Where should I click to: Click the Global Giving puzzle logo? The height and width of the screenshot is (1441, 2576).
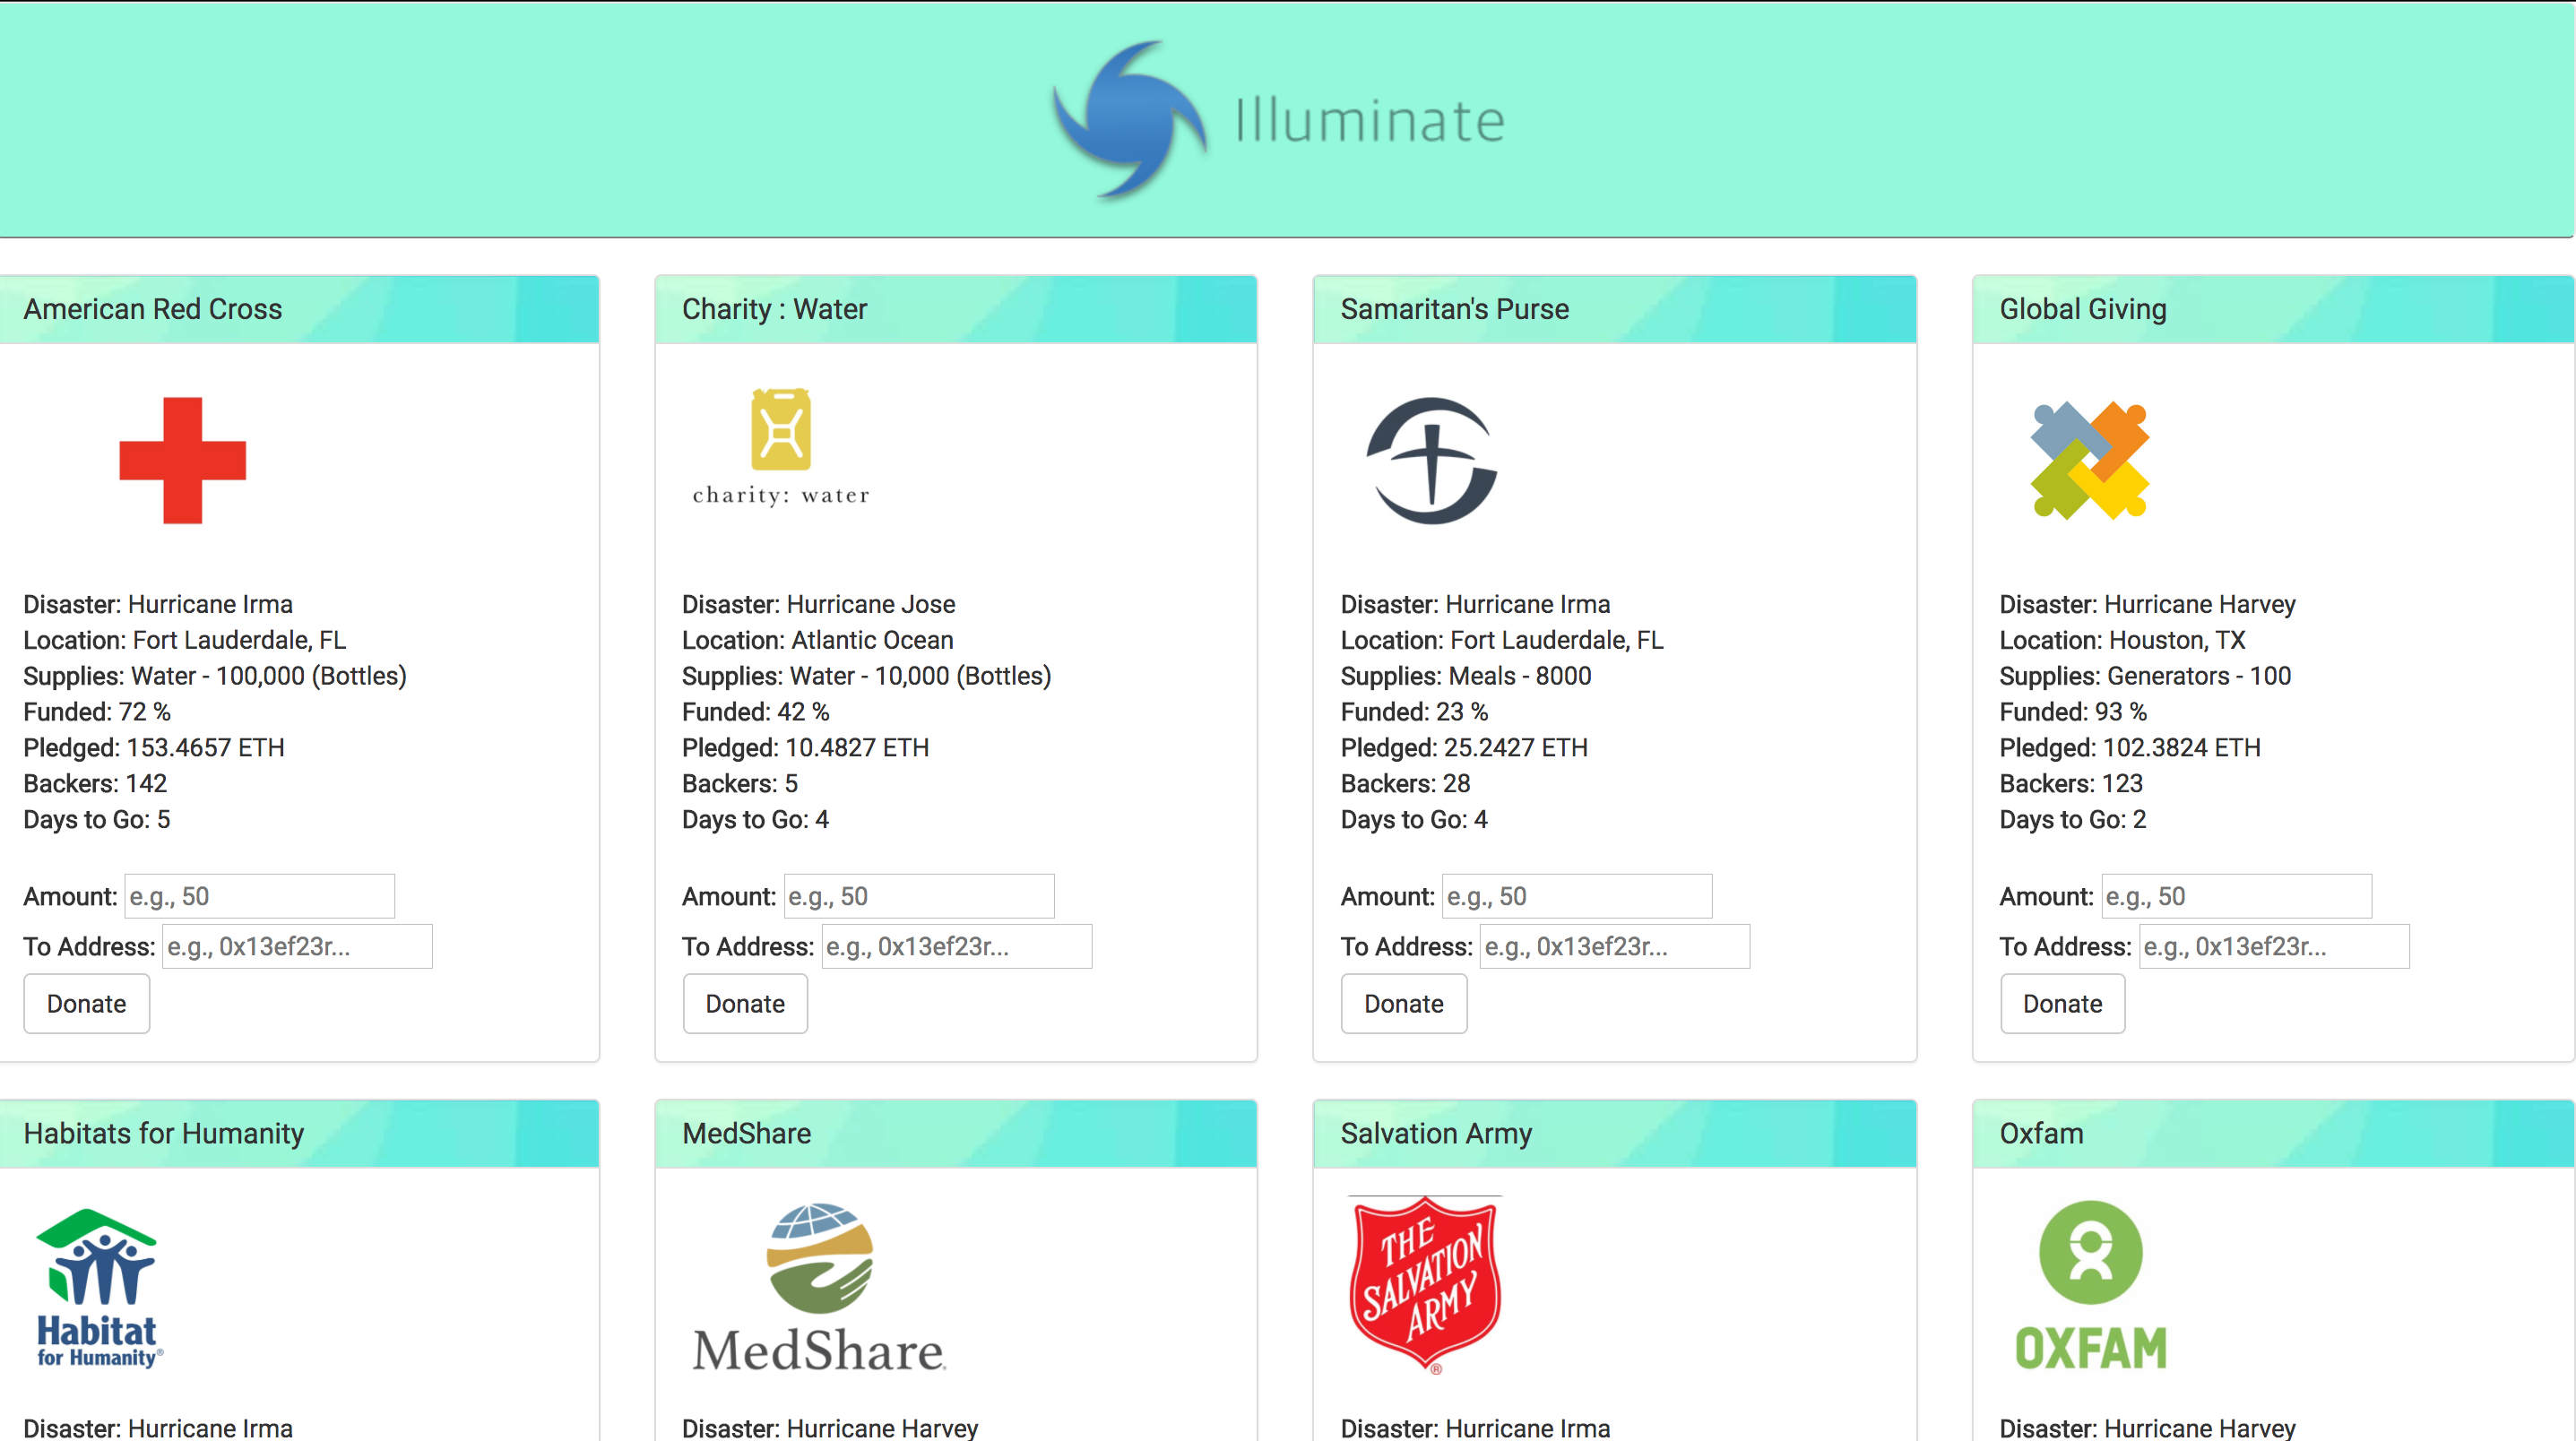2089,460
